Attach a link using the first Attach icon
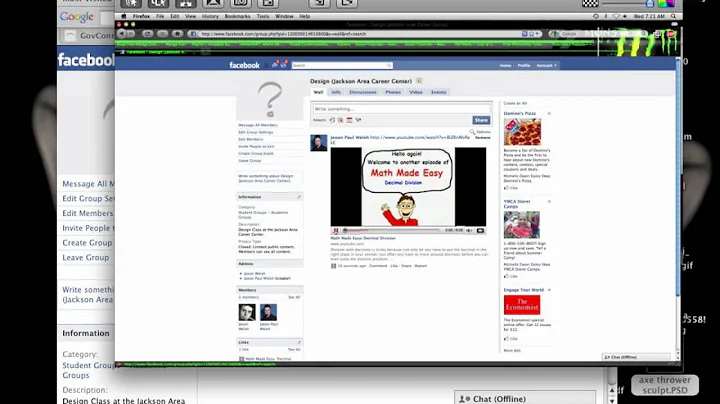720x404 pixels. pos(332,120)
